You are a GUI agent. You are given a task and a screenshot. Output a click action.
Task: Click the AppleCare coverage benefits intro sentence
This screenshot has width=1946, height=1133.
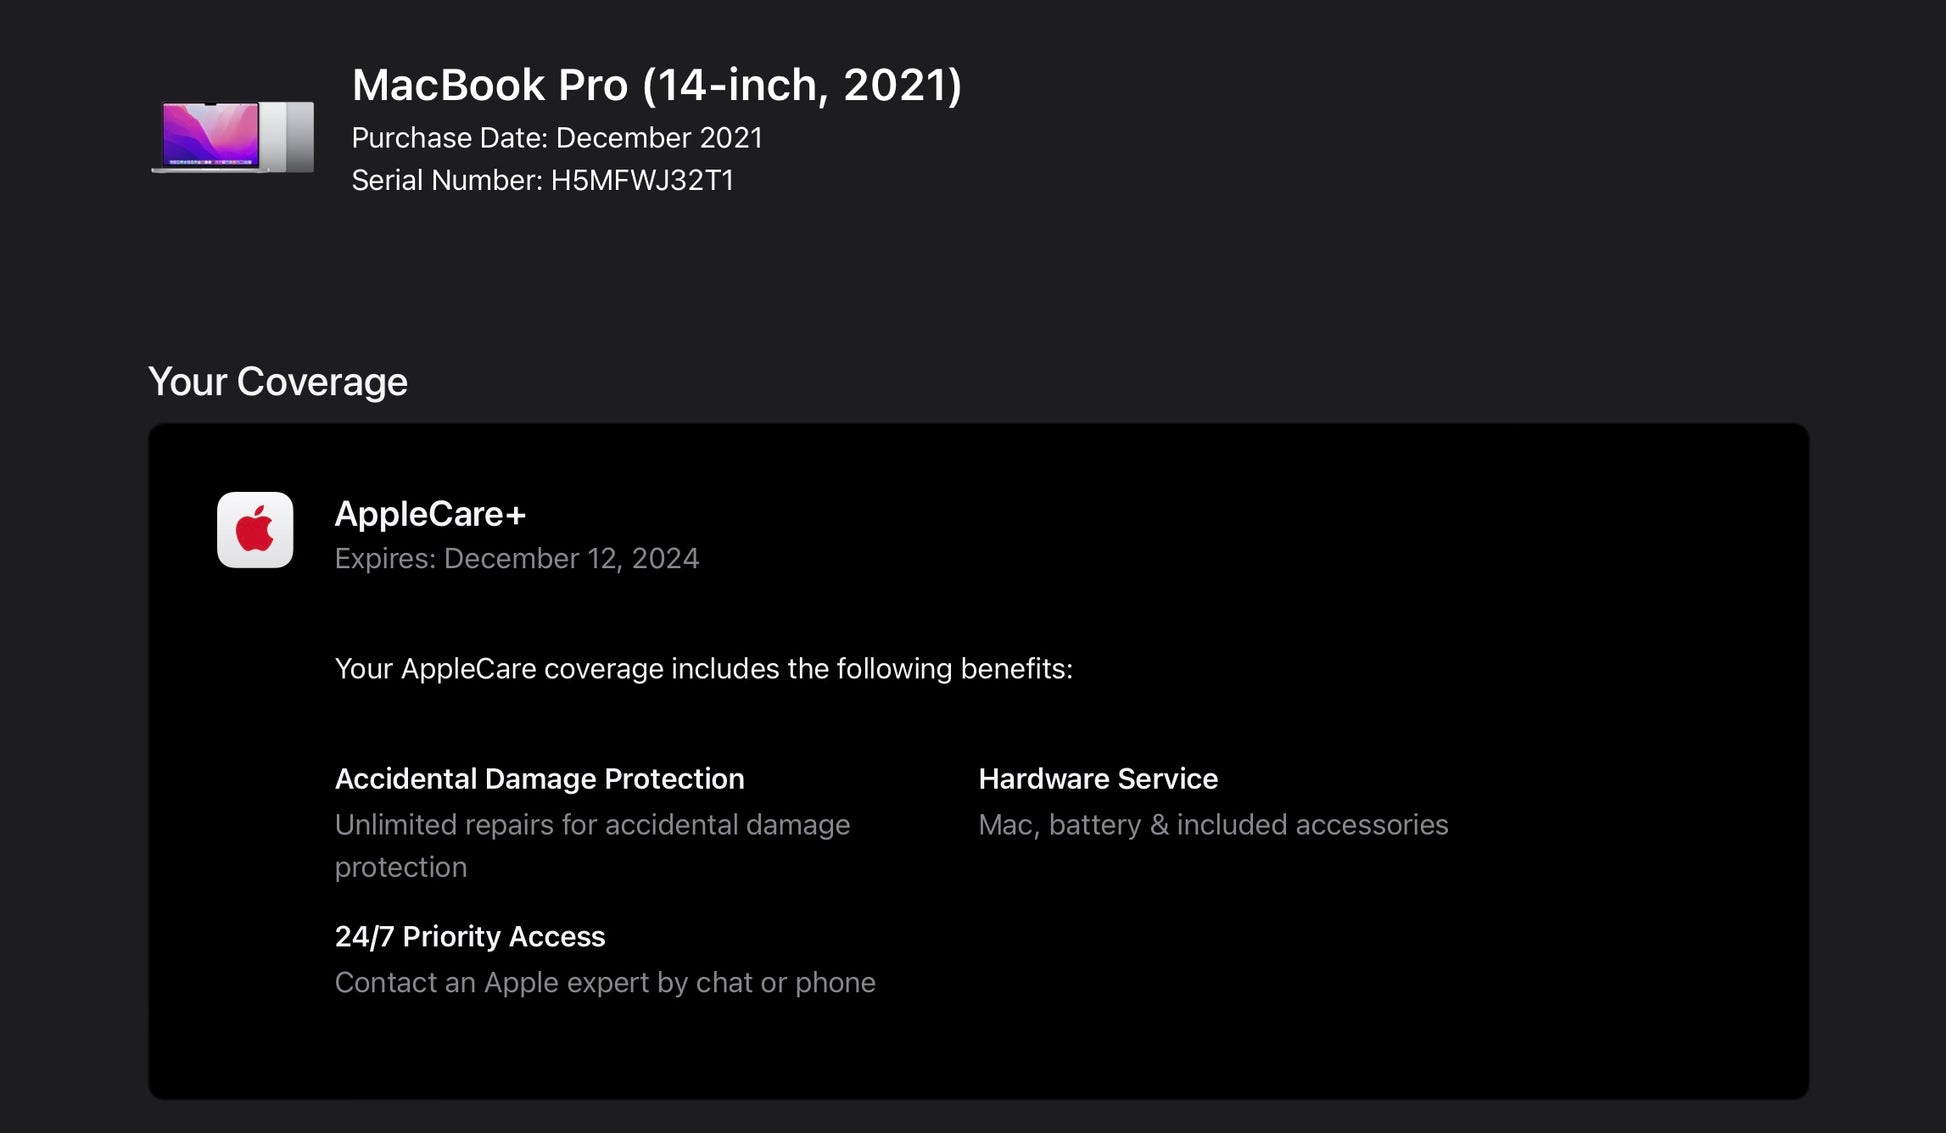pos(703,669)
